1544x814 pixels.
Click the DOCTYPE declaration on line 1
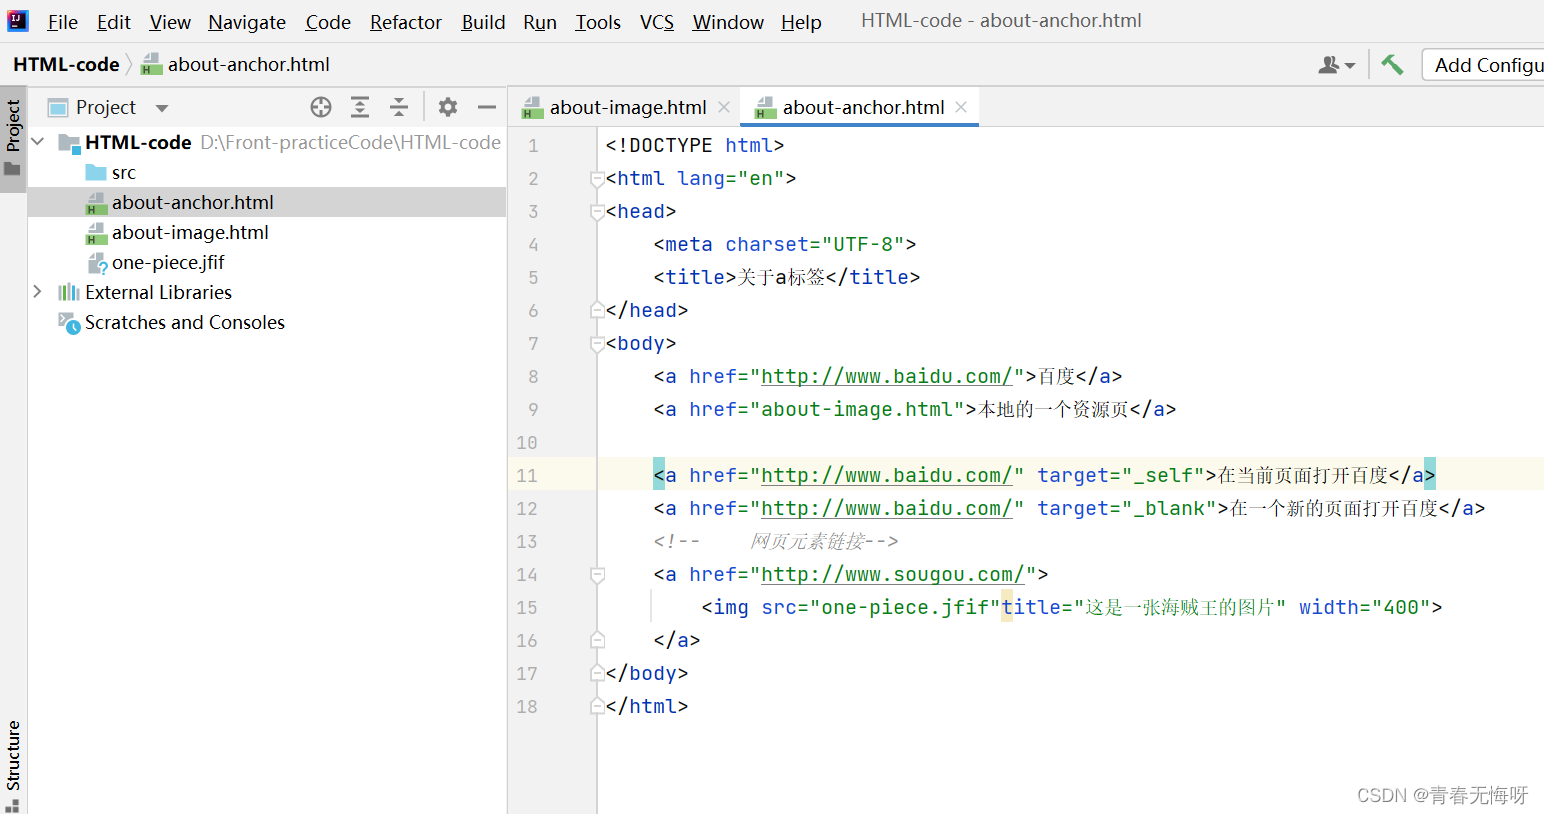pos(694,145)
